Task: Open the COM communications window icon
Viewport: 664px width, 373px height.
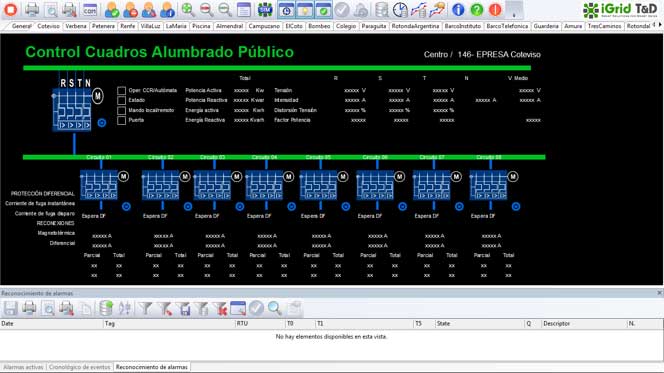Action: tap(90, 10)
